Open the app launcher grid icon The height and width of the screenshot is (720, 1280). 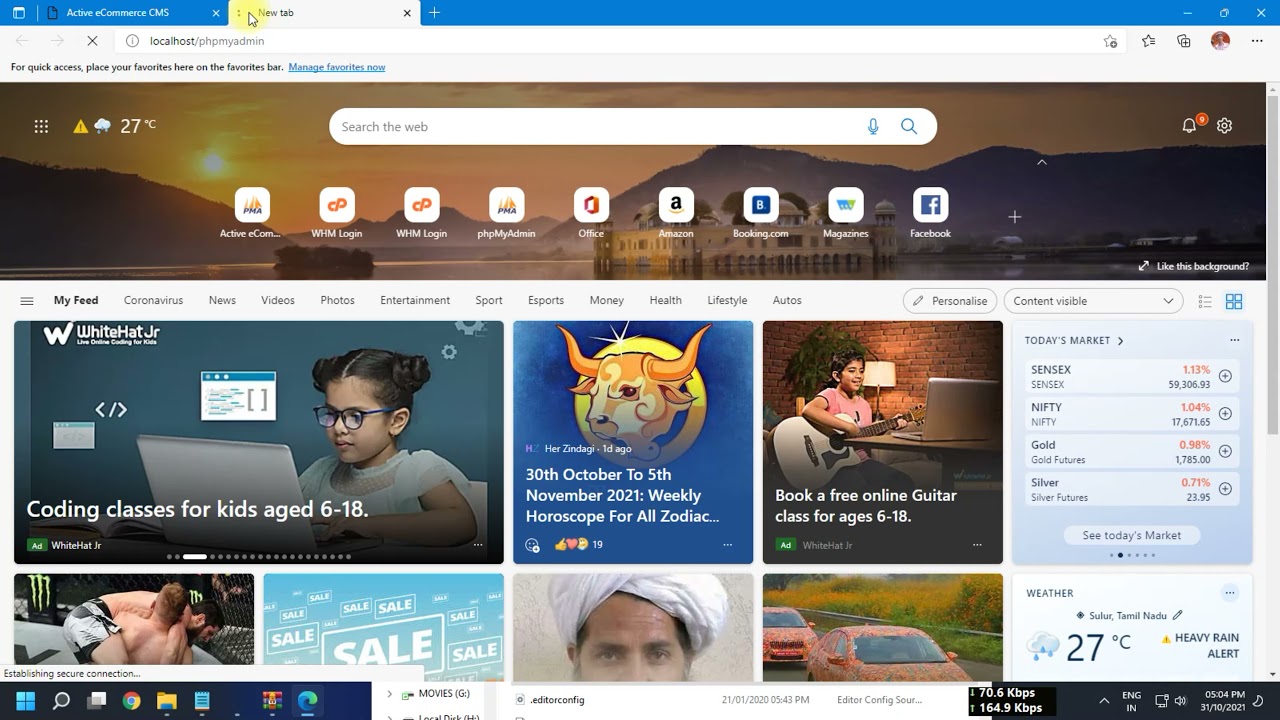click(41, 126)
